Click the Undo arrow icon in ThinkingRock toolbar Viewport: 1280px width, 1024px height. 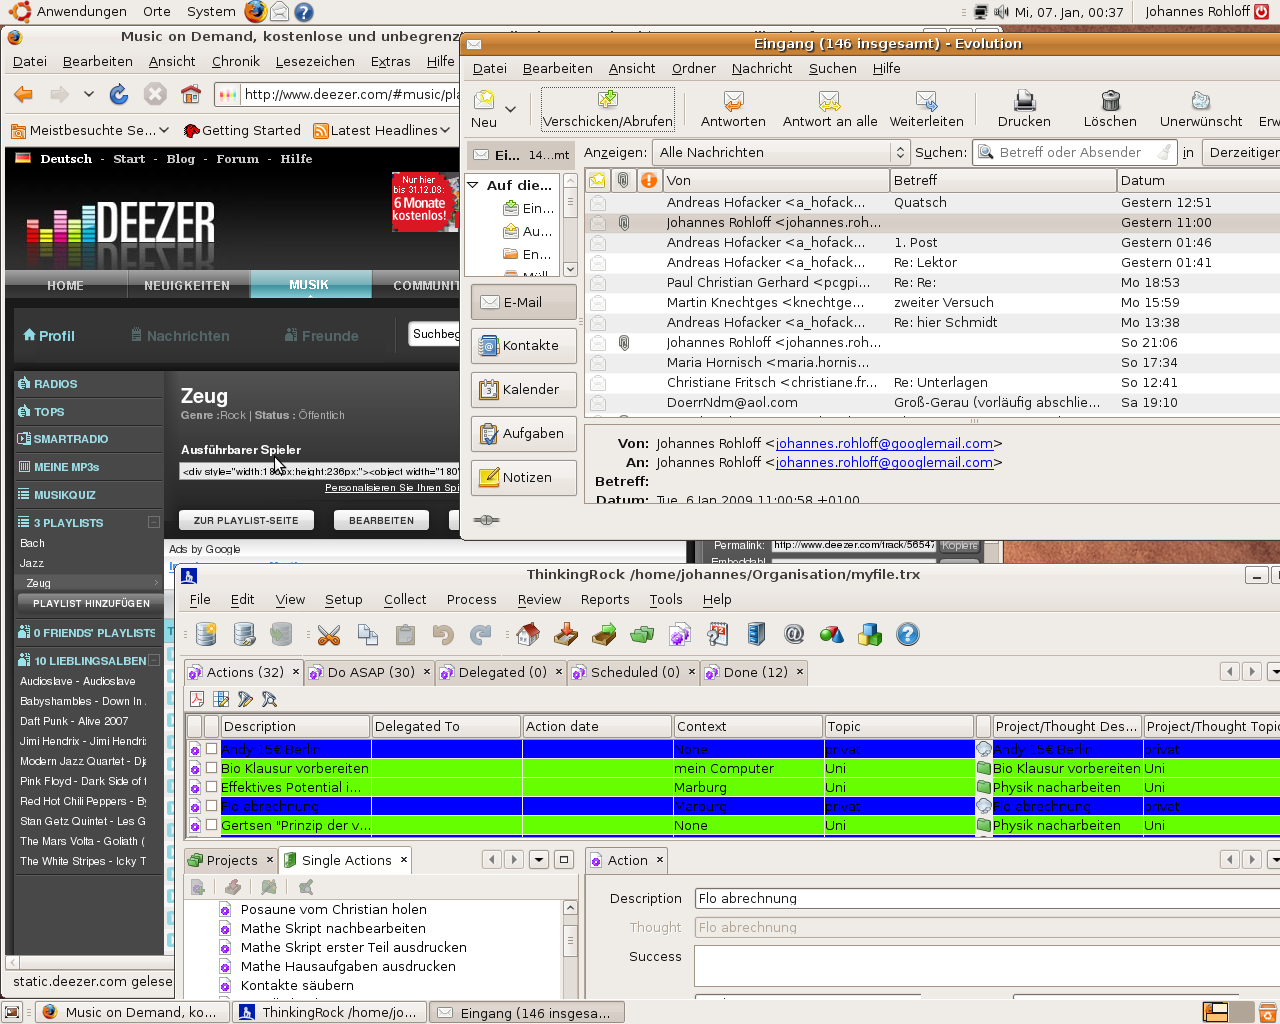[x=443, y=634]
